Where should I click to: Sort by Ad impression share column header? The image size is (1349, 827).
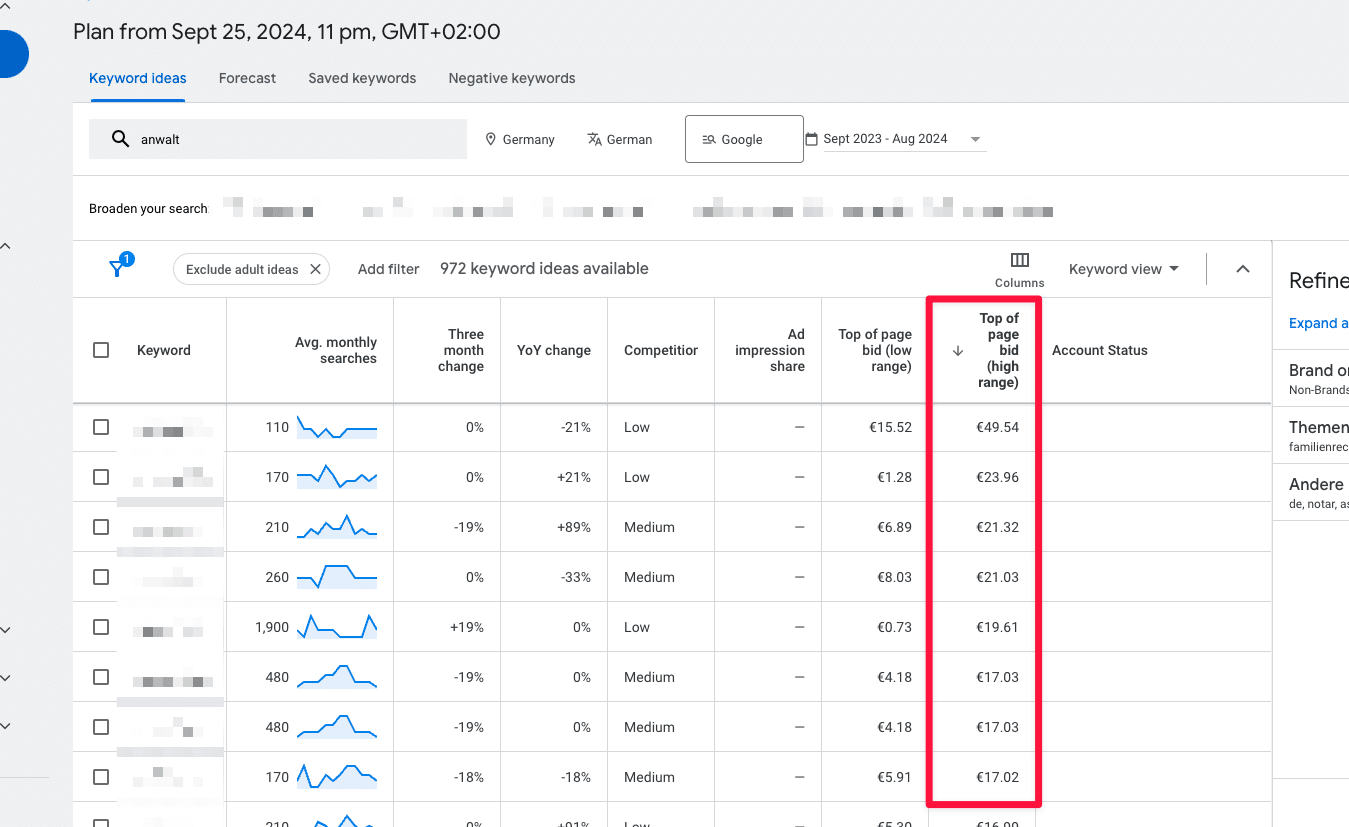click(770, 350)
